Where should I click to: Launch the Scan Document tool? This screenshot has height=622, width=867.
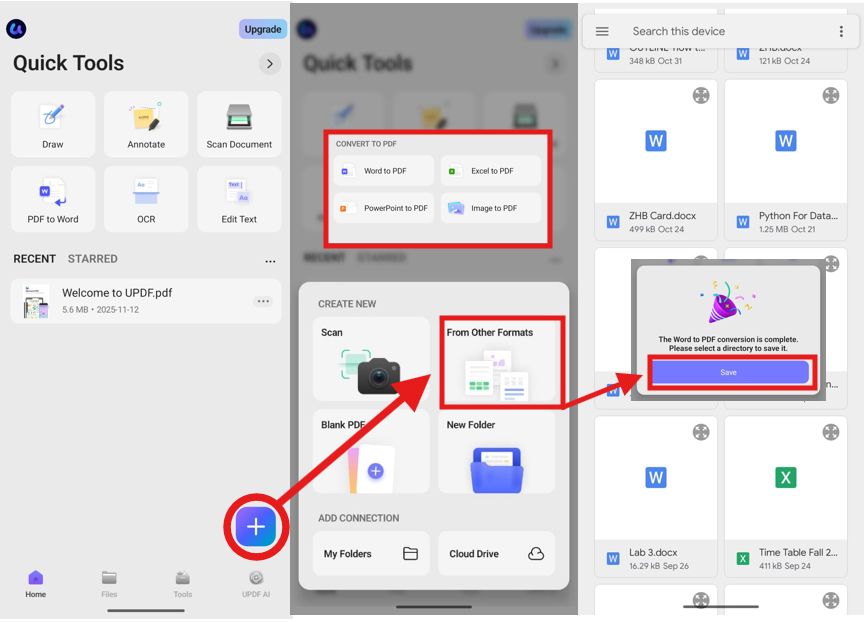click(239, 124)
